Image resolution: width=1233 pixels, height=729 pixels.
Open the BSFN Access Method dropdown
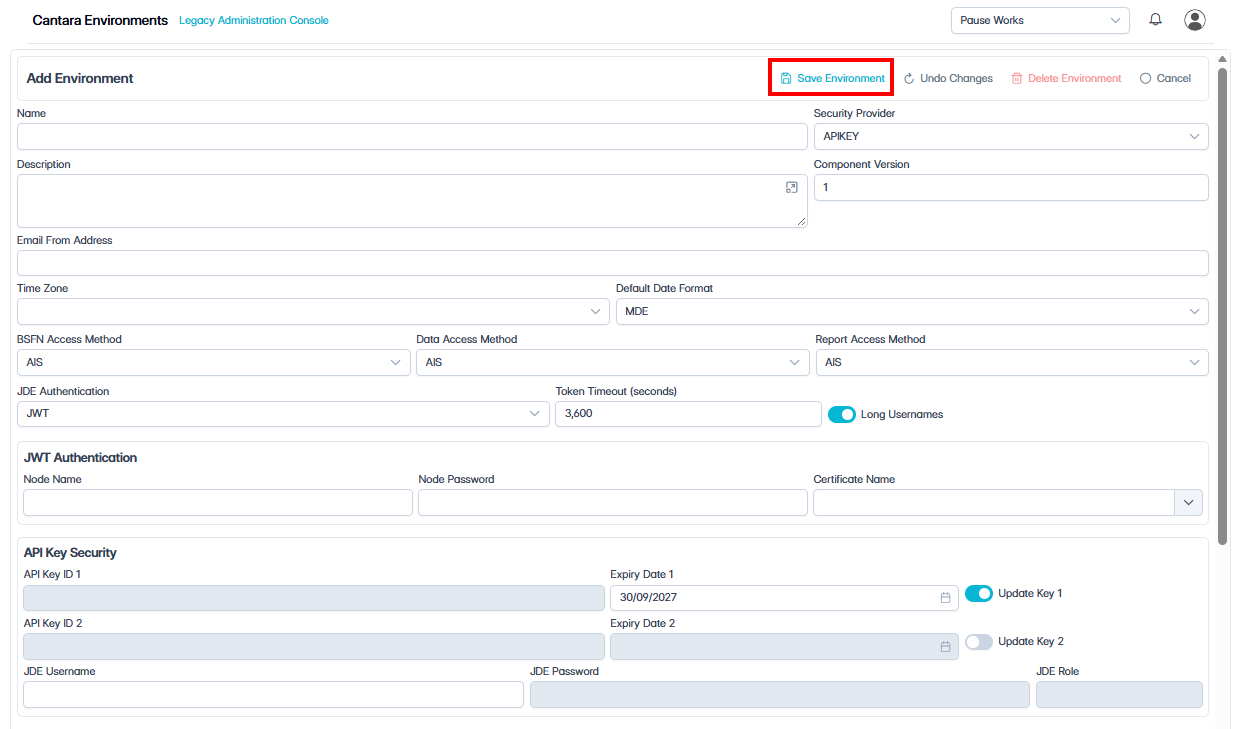(x=213, y=363)
